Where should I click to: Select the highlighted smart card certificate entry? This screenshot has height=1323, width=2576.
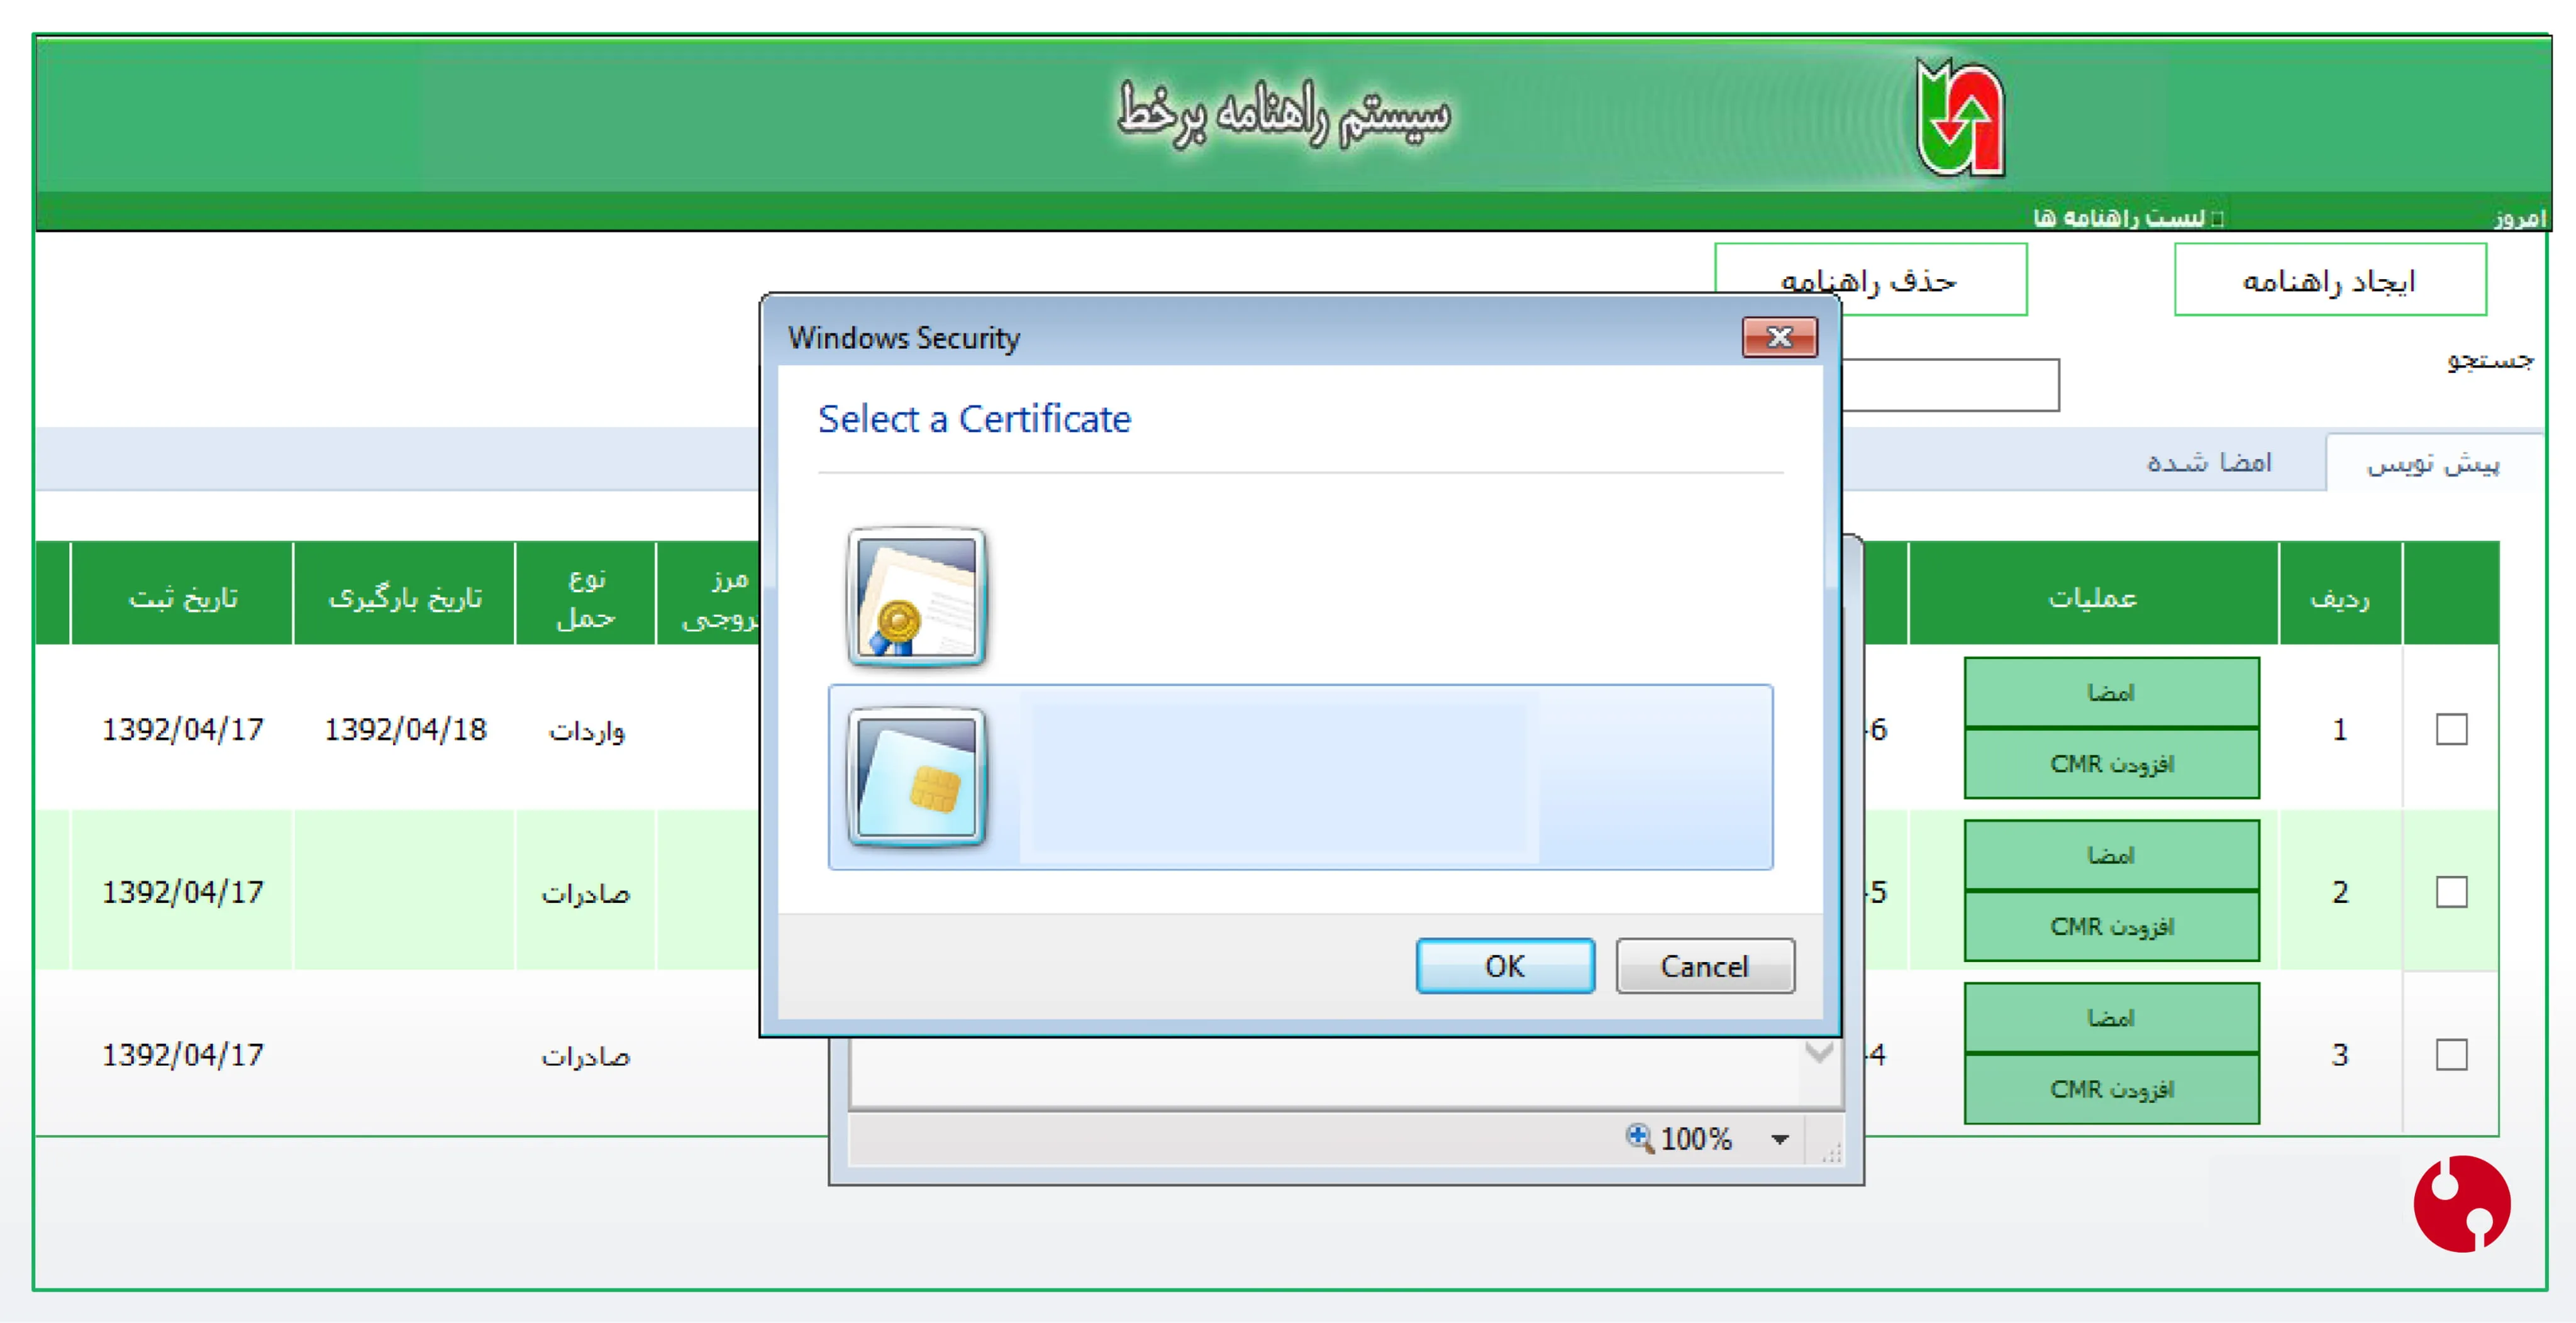(x=1300, y=777)
